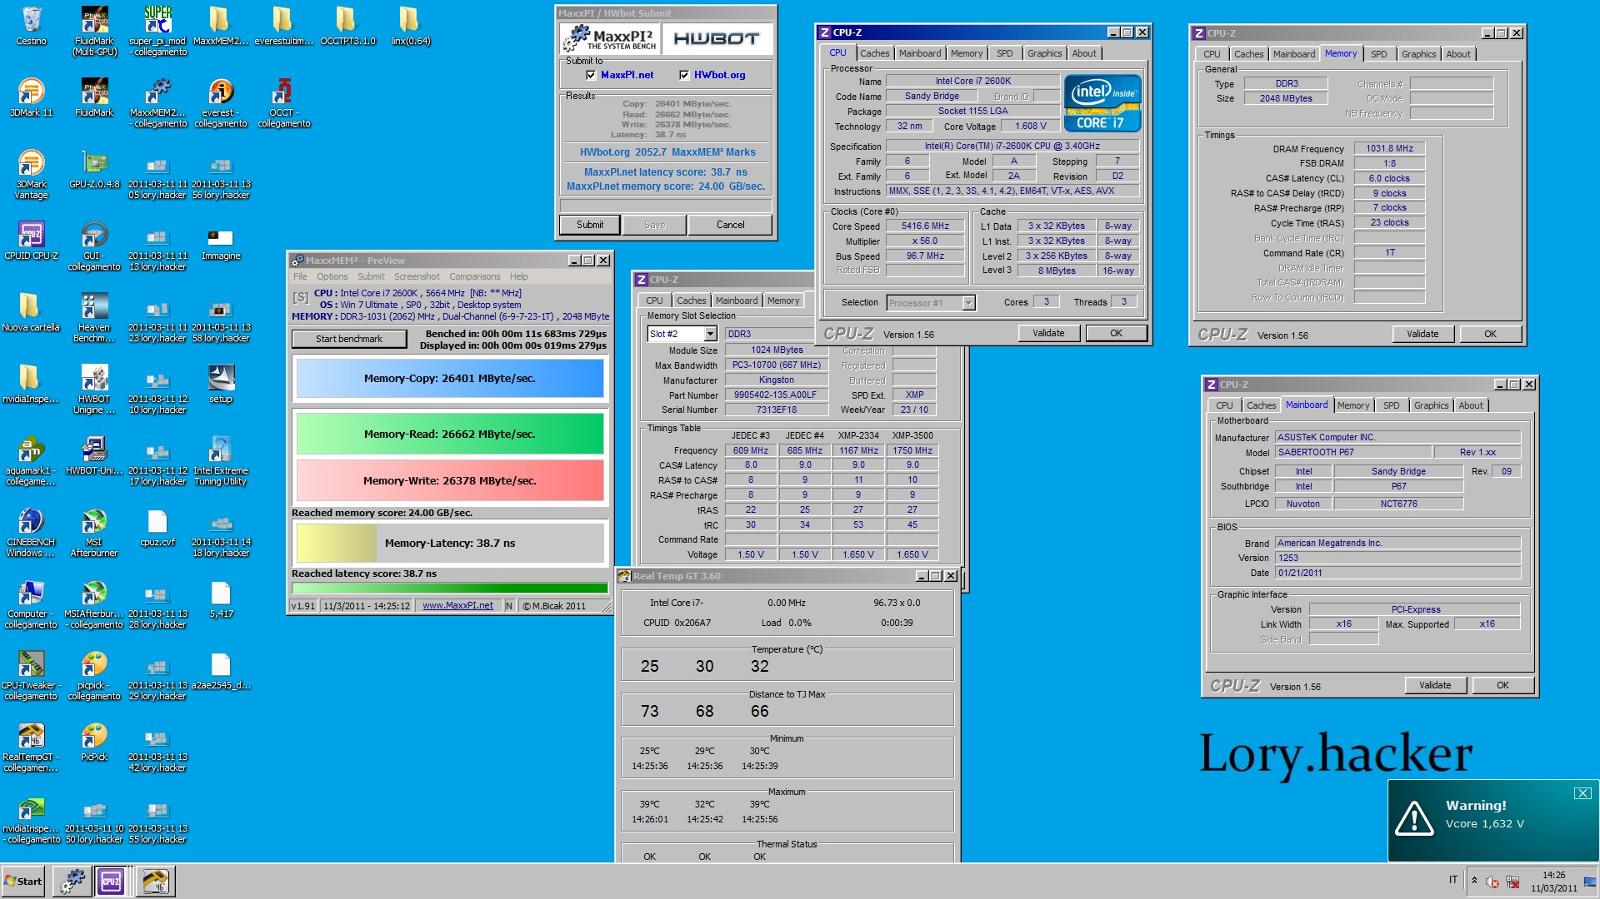This screenshot has width=1600, height=899.
Task: Open the Cestino recycle bin icon
Action: click(x=31, y=26)
